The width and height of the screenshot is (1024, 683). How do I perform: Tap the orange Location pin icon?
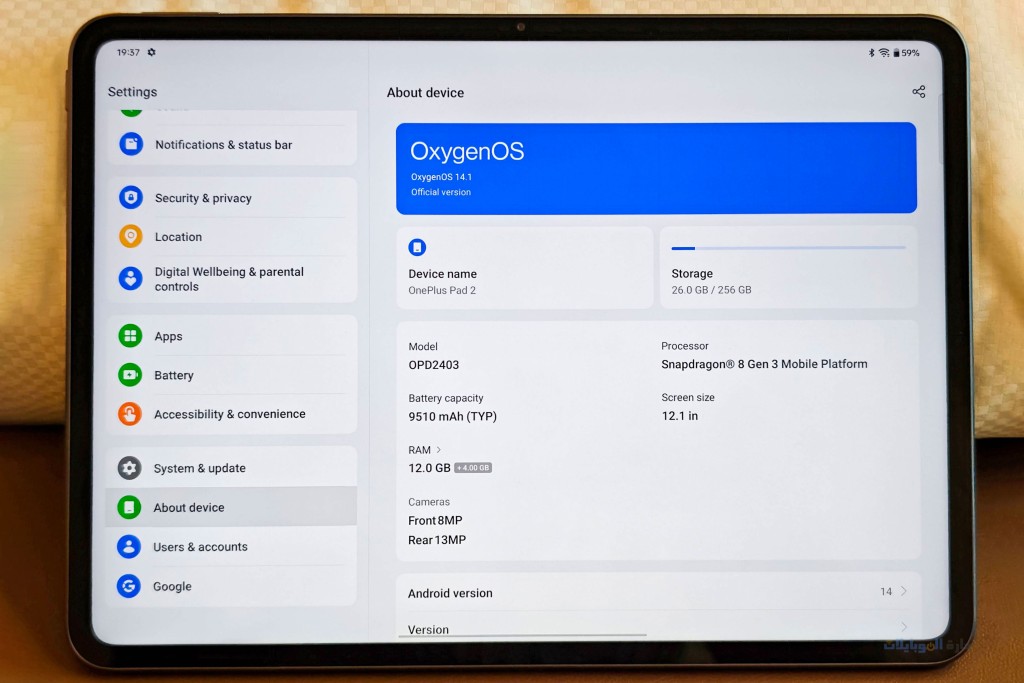pos(131,236)
